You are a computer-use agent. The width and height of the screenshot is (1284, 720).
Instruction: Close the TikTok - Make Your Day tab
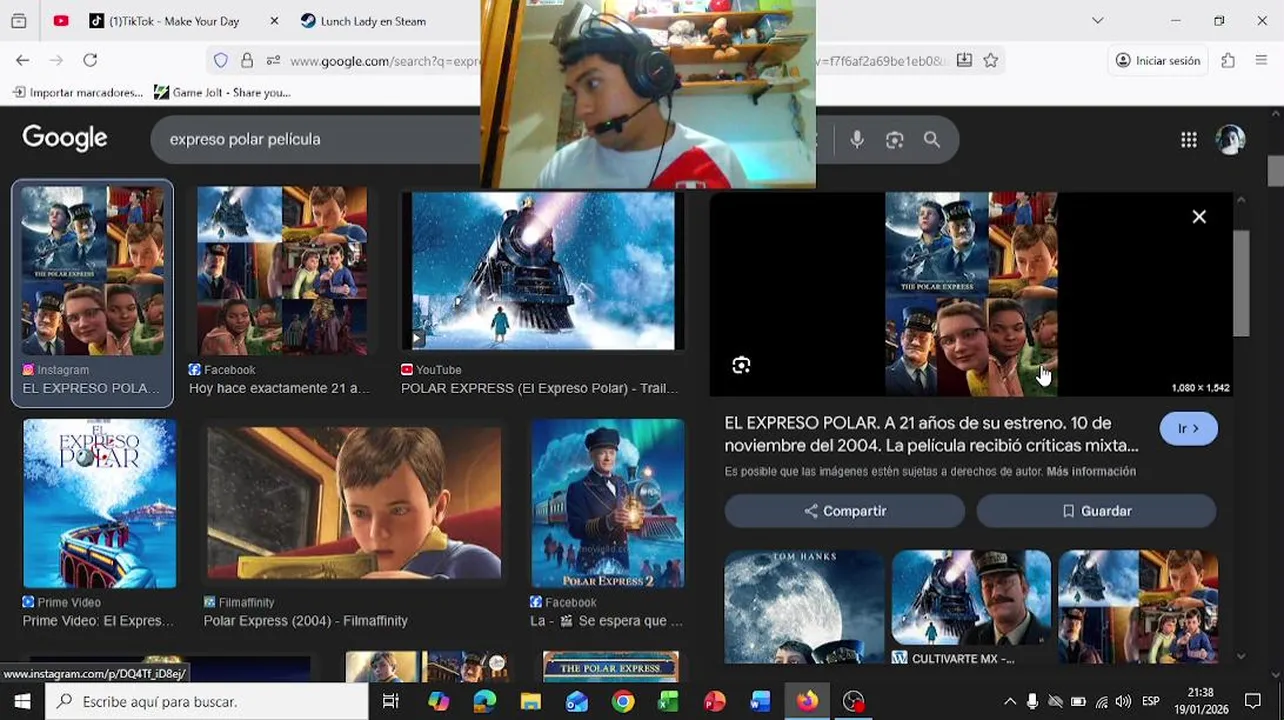(274, 21)
